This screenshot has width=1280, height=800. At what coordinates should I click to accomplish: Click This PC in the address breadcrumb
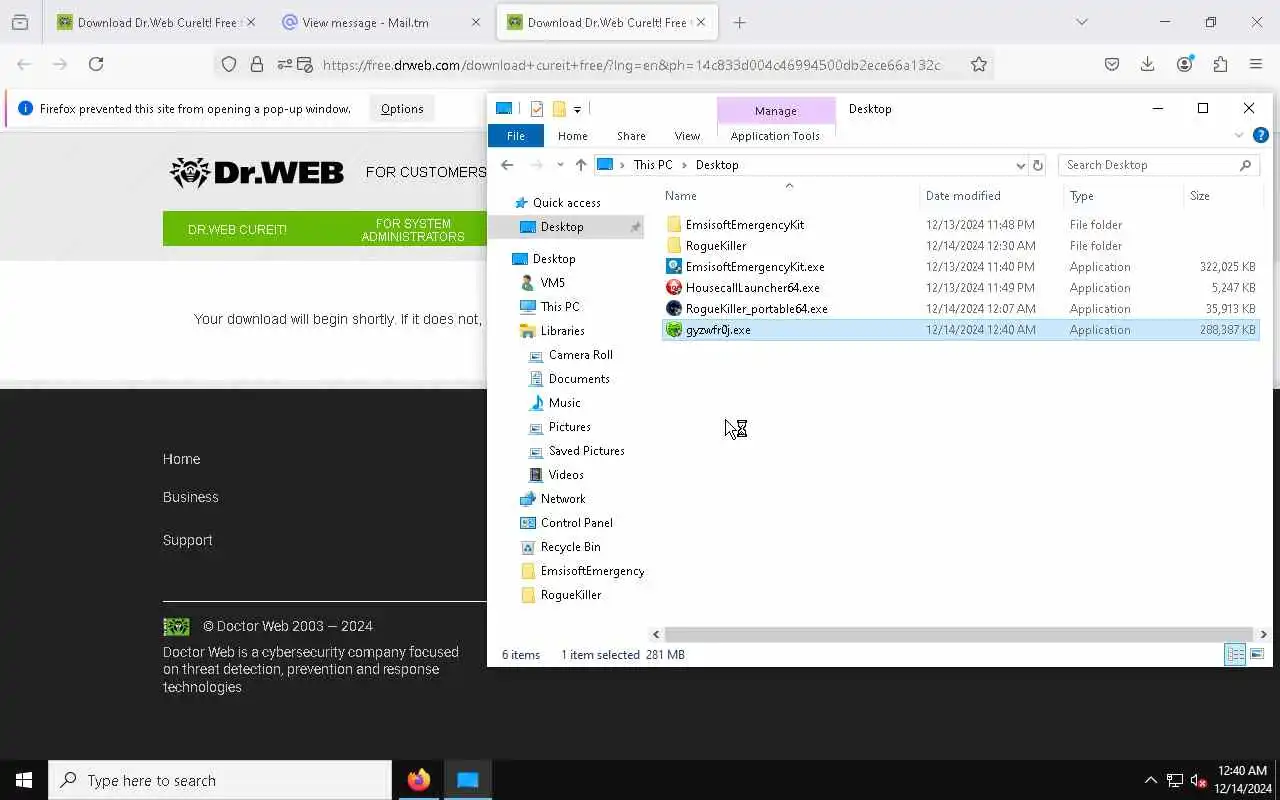pyautogui.click(x=653, y=165)
